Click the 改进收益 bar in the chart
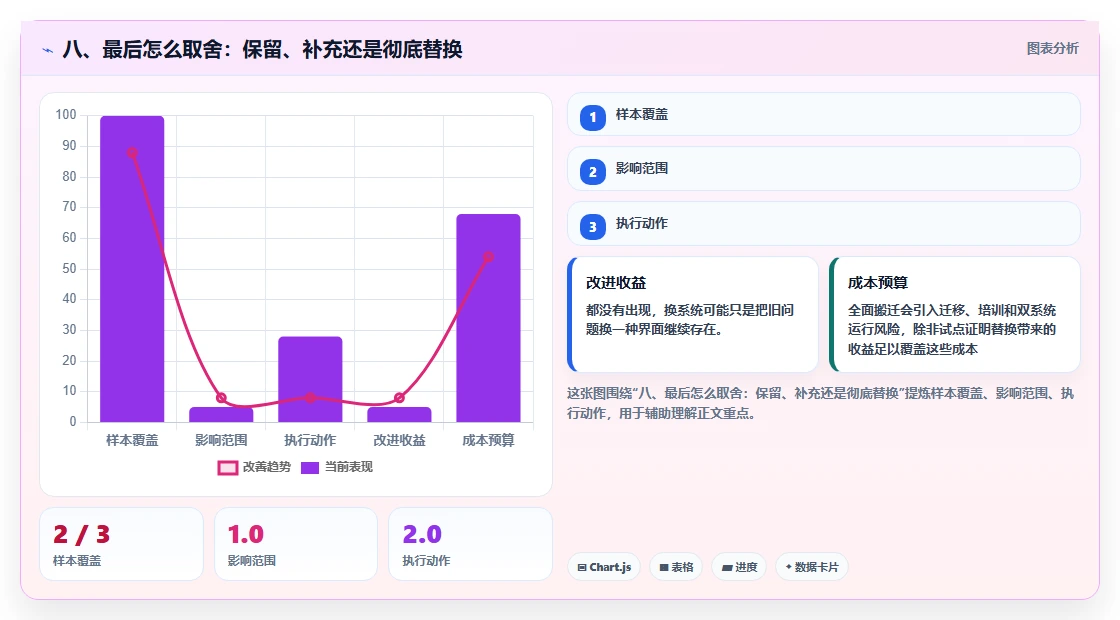Screen dimensions: 1120x620 pyautogui.click(x=399, y=414)
